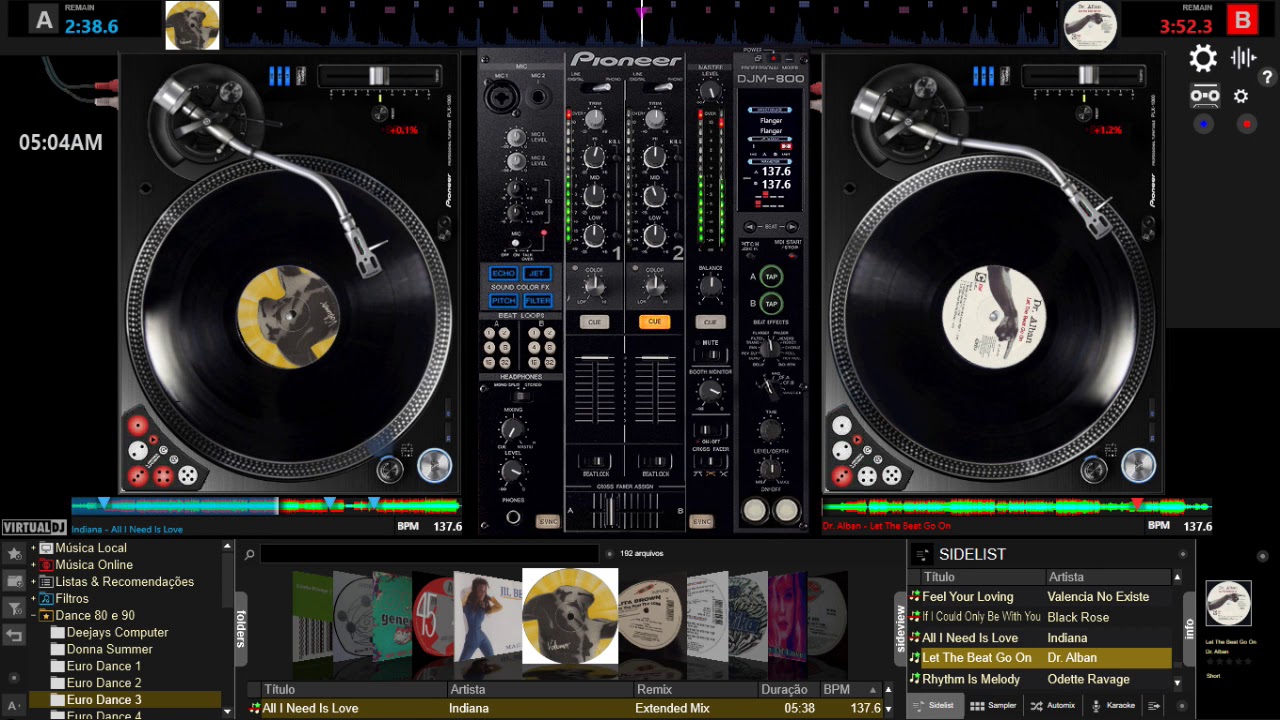Viewport: 1280px width, 720px height.
Task: Click deck A pitch slider on turntable
Action: [380, 75]
